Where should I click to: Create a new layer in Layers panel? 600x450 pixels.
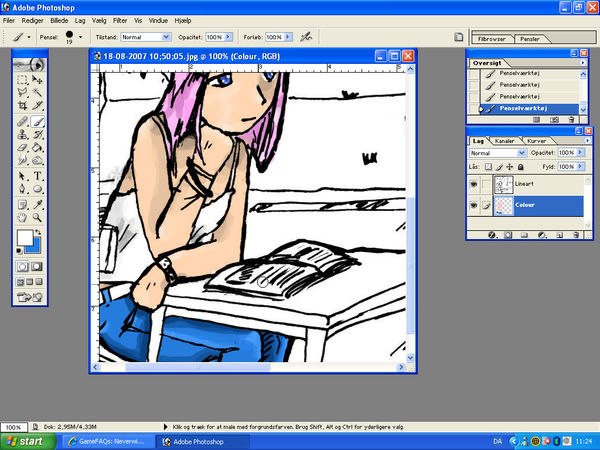pos(559,235)
